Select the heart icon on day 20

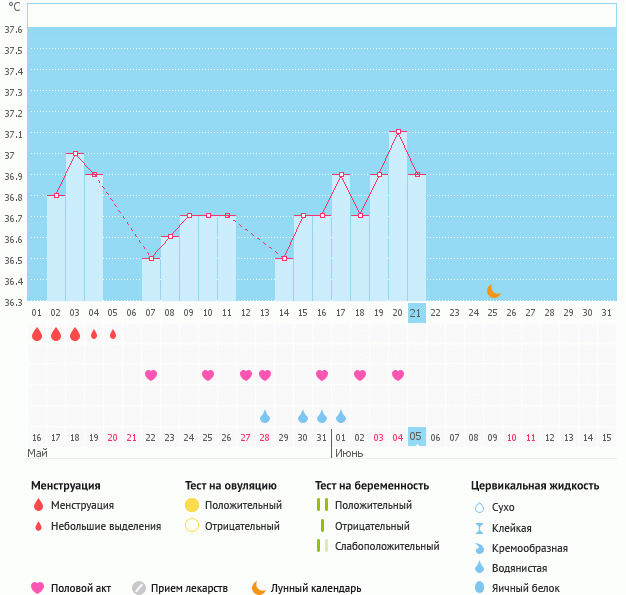click(x=398, y=375)
